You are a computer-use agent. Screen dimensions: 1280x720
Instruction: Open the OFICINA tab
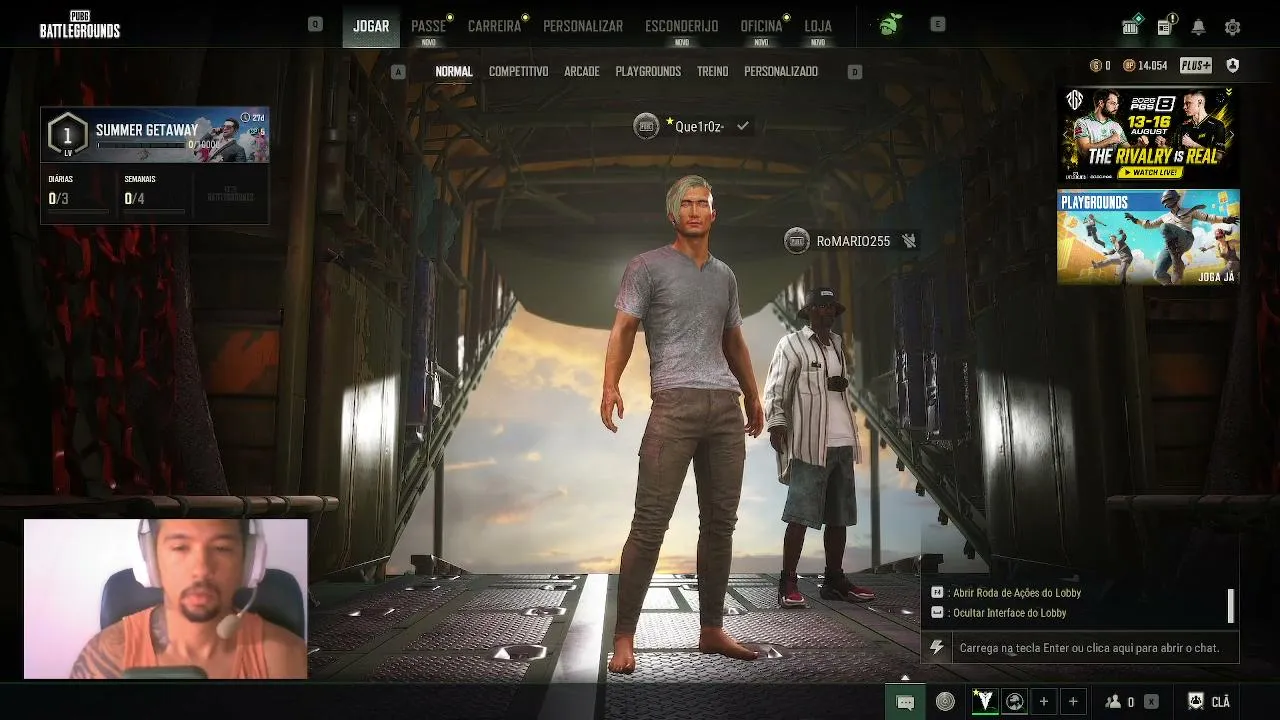(761, 26)
